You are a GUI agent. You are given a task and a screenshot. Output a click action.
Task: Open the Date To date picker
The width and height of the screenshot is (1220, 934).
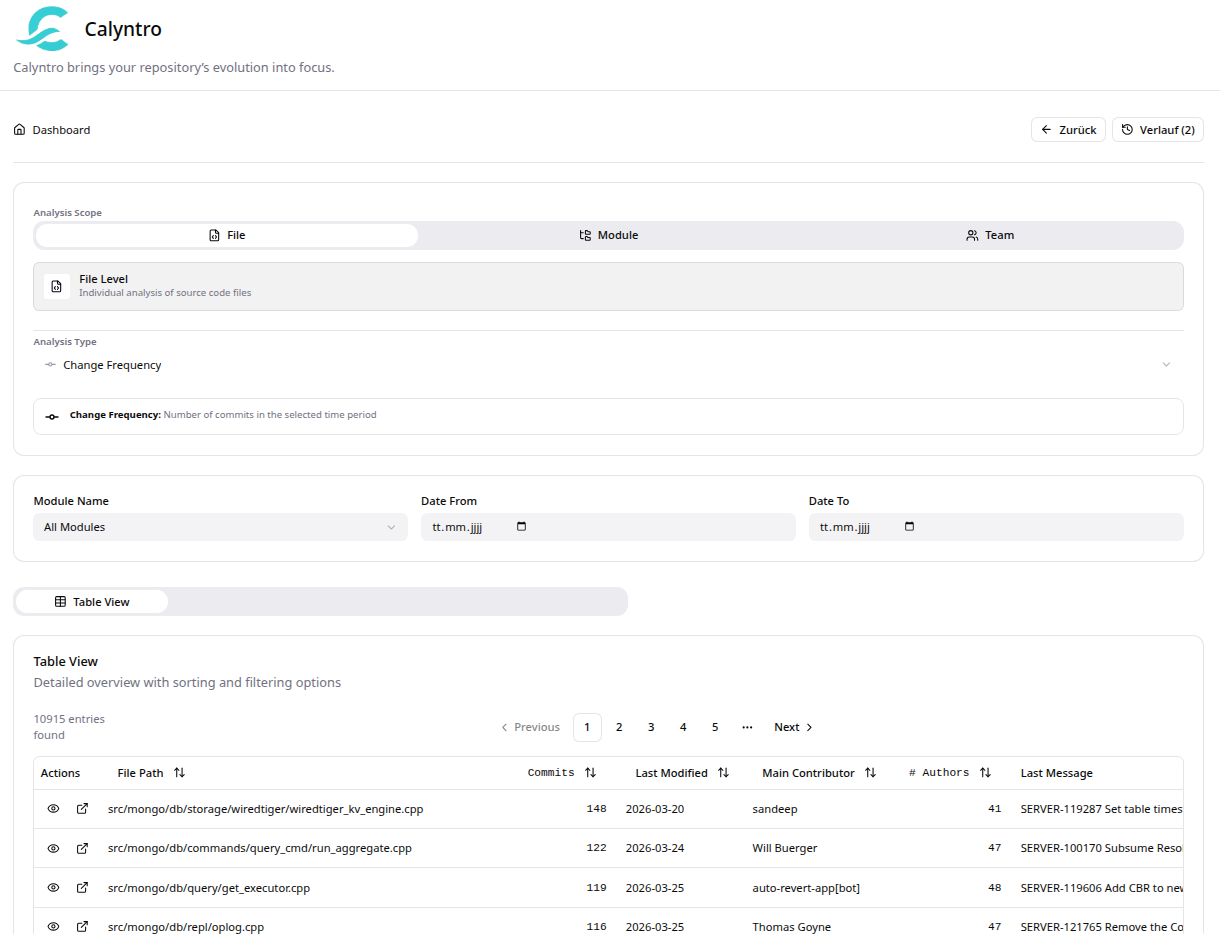point(908,526)
